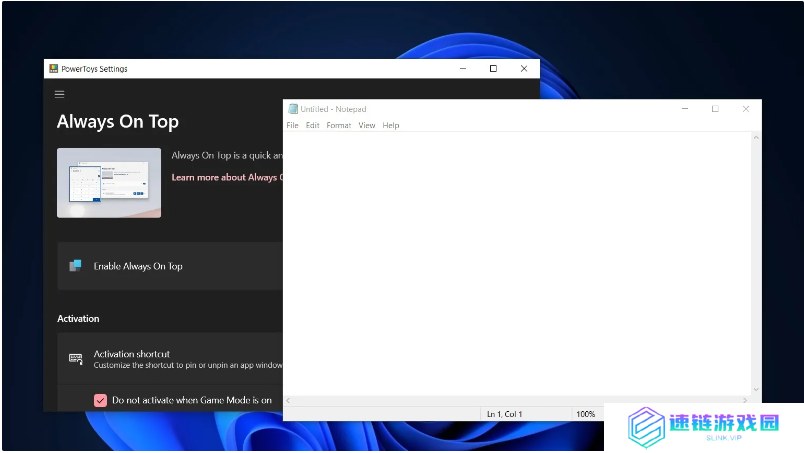The width and height of the screenshot is (804, 453).
Task: Click Notepad horizontal scrollbar left arrow
Action: (x=288, y=400)
